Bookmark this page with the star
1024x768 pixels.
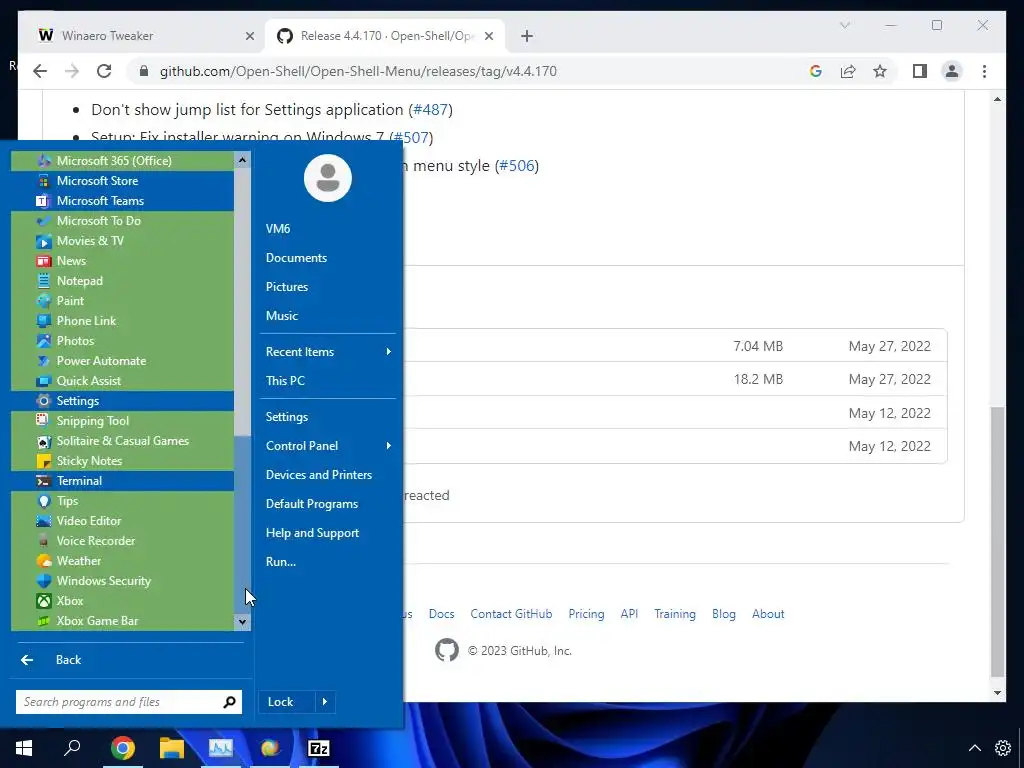tap(880, 71)
